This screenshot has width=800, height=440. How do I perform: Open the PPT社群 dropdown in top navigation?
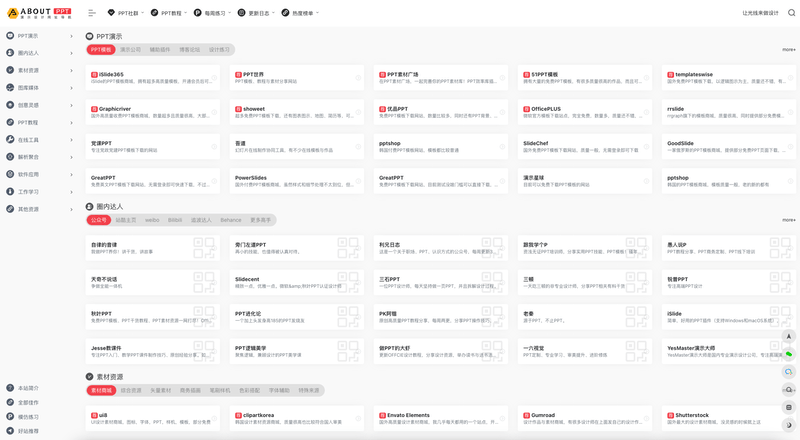pyautogui.click(x=126, y=13)
